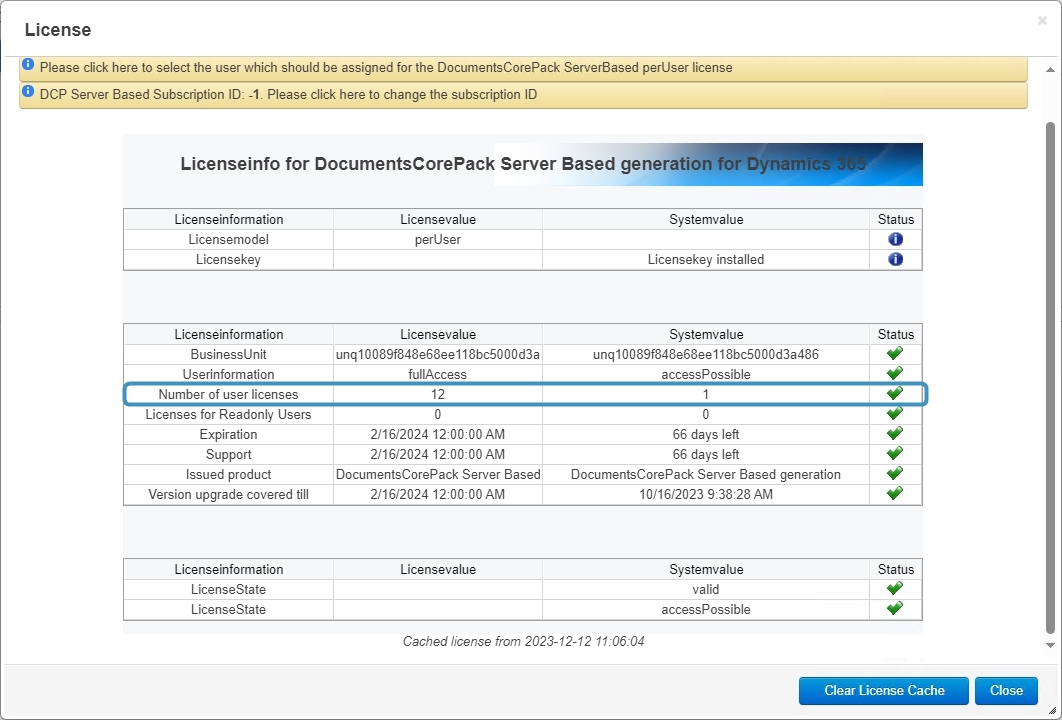Click the green checkmark in Userinformation row
The height and width of the screenshot is (720, 1062).
(x=895, y=373)
